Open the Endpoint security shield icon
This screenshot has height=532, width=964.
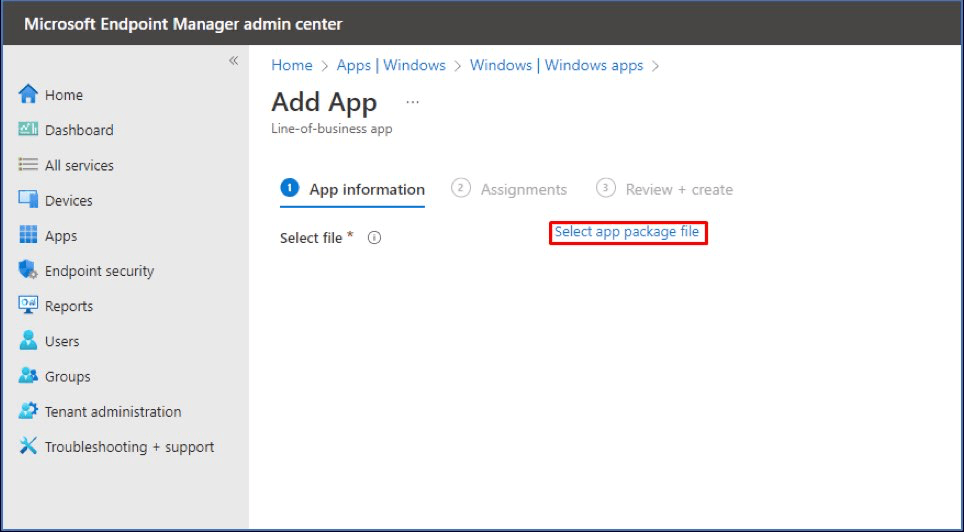coord(28,270)
